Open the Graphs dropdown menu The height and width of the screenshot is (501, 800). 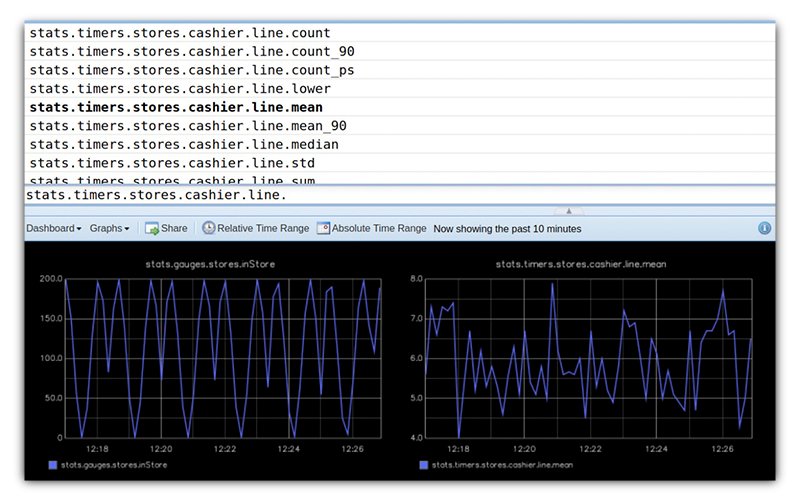109,228
